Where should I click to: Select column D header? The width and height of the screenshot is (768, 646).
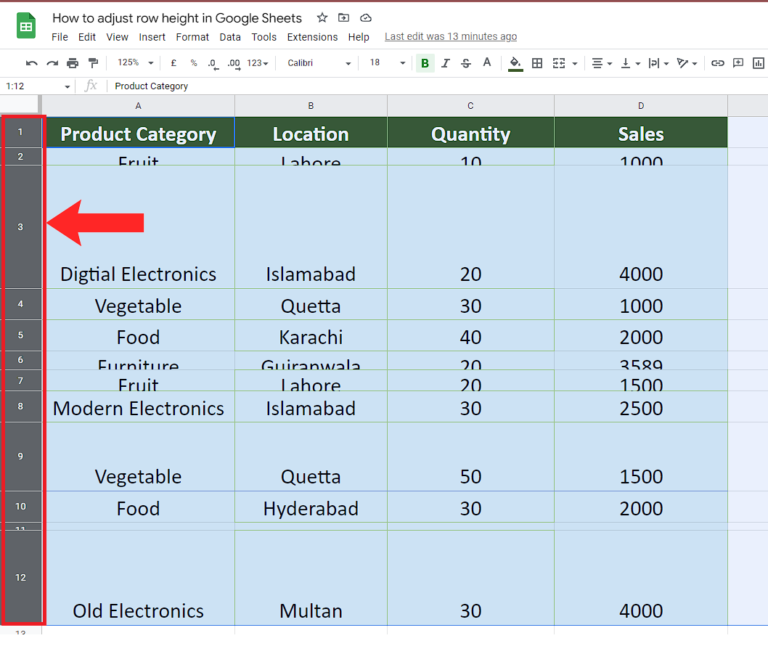pos(641,106)
